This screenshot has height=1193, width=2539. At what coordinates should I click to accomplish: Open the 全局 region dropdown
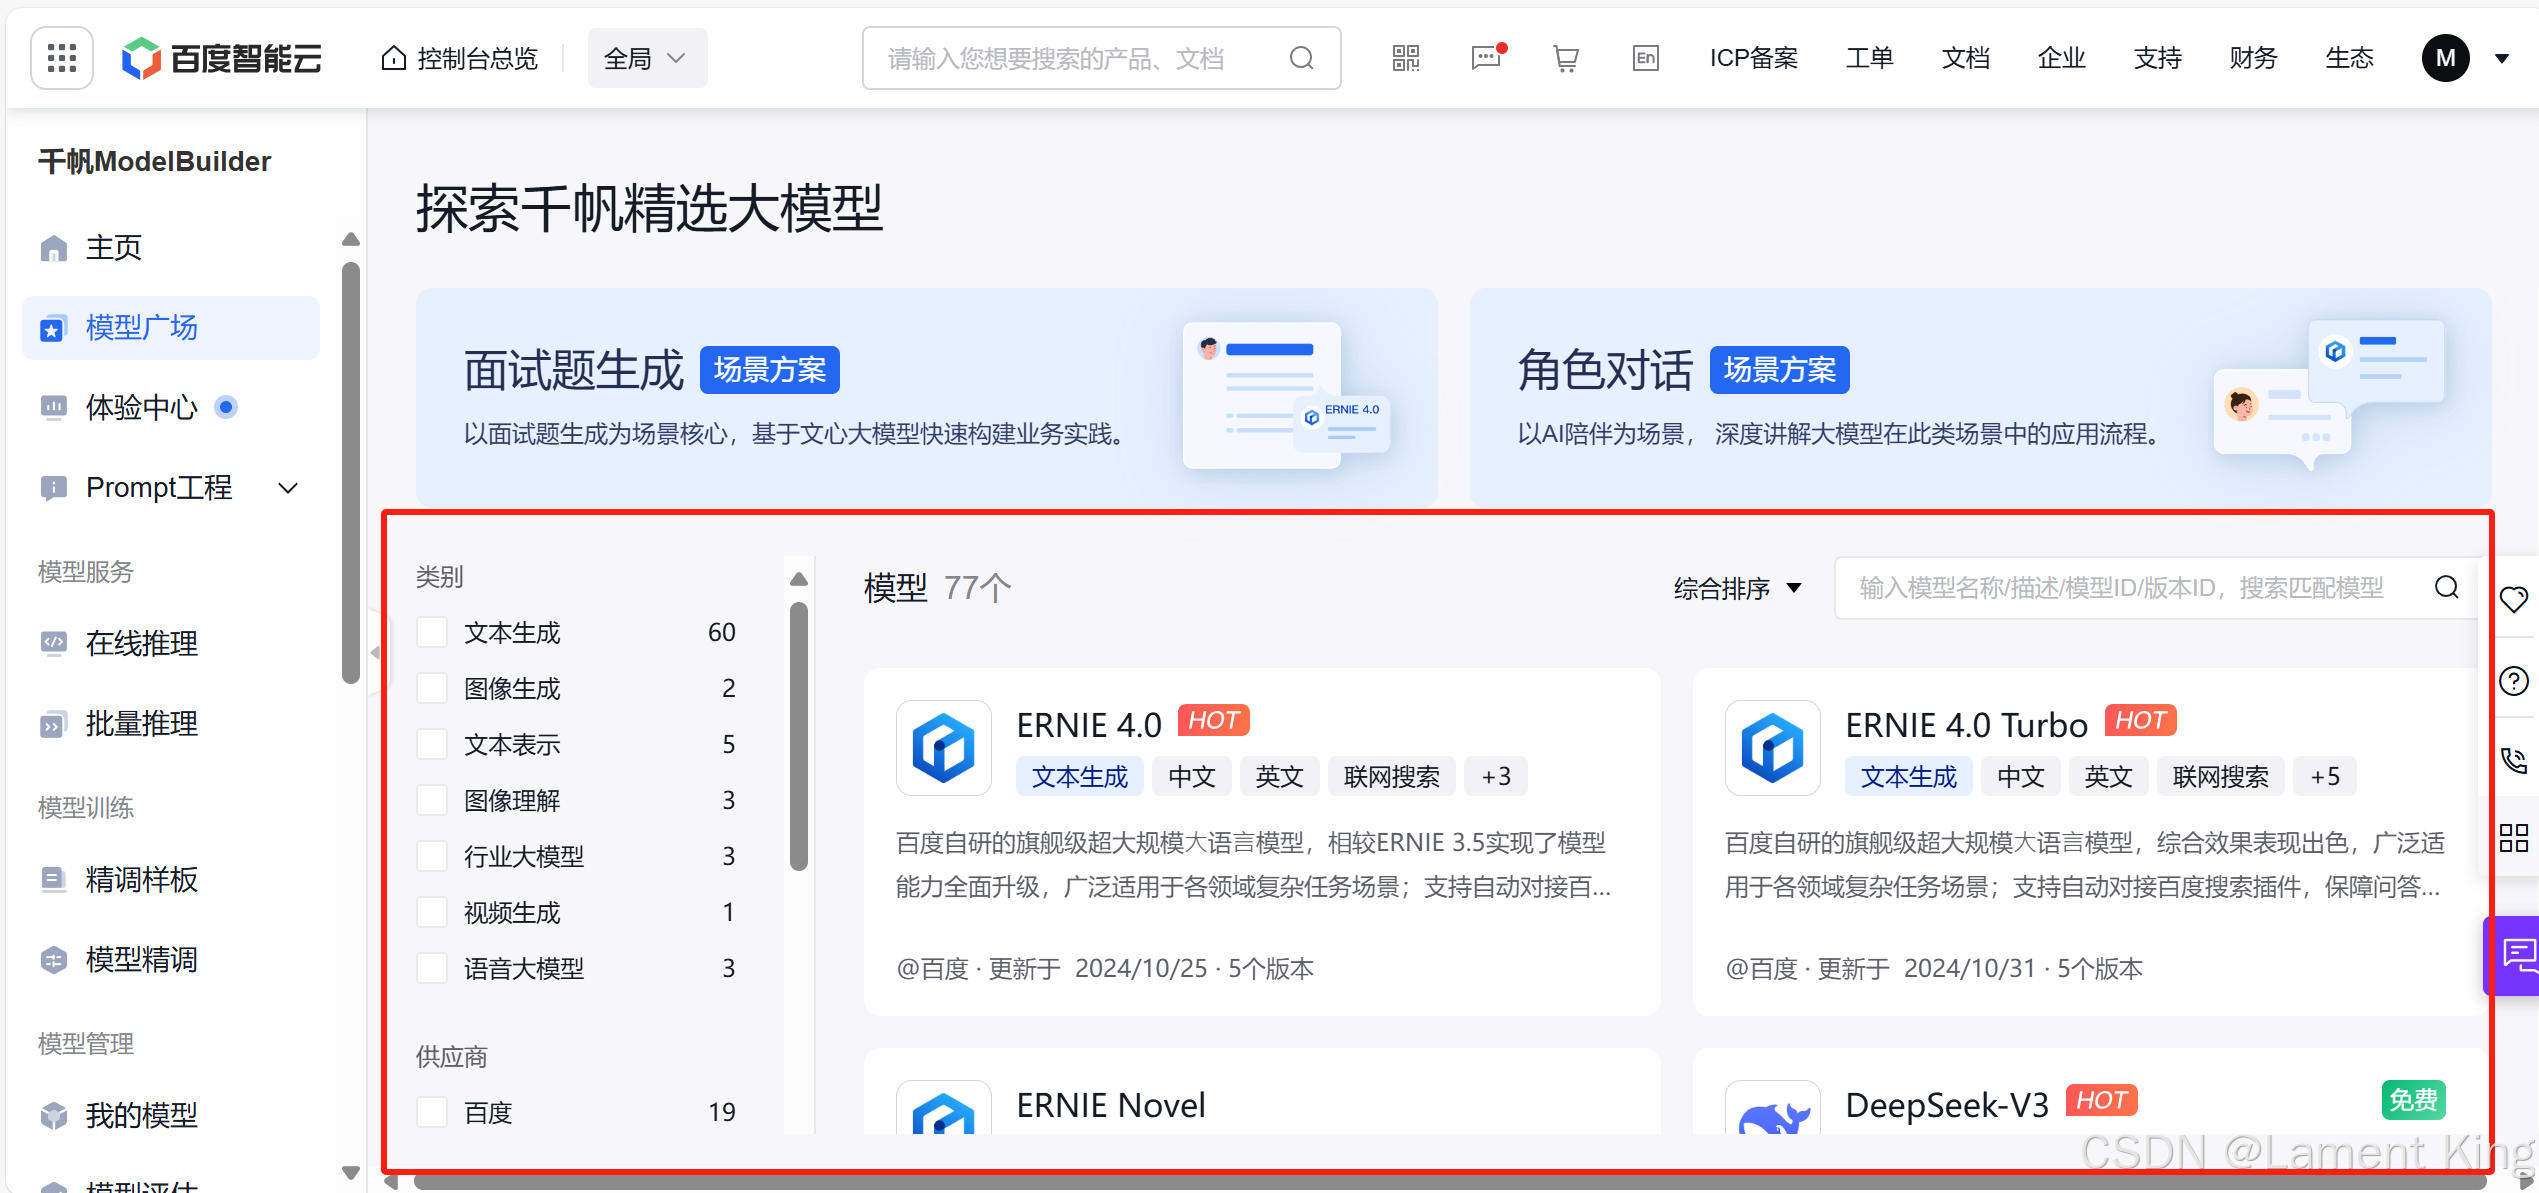[647, 58]
